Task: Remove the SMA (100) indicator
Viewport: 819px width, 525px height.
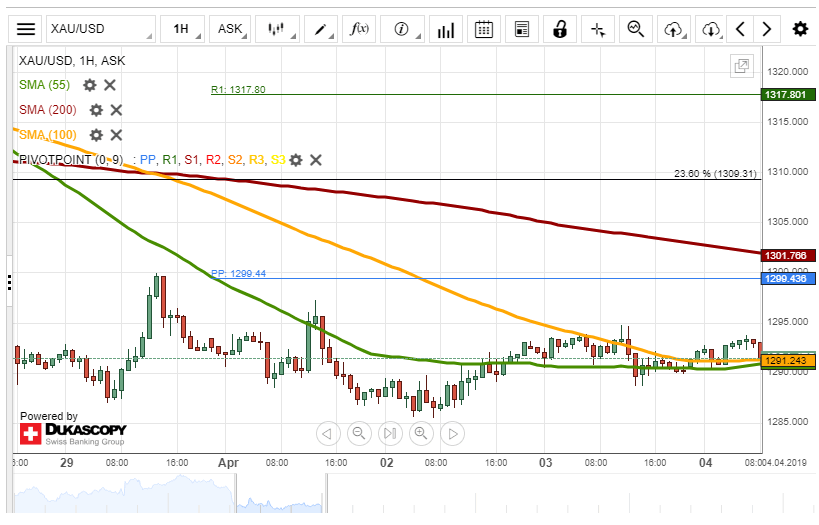Action: click(x=116, y=135)
